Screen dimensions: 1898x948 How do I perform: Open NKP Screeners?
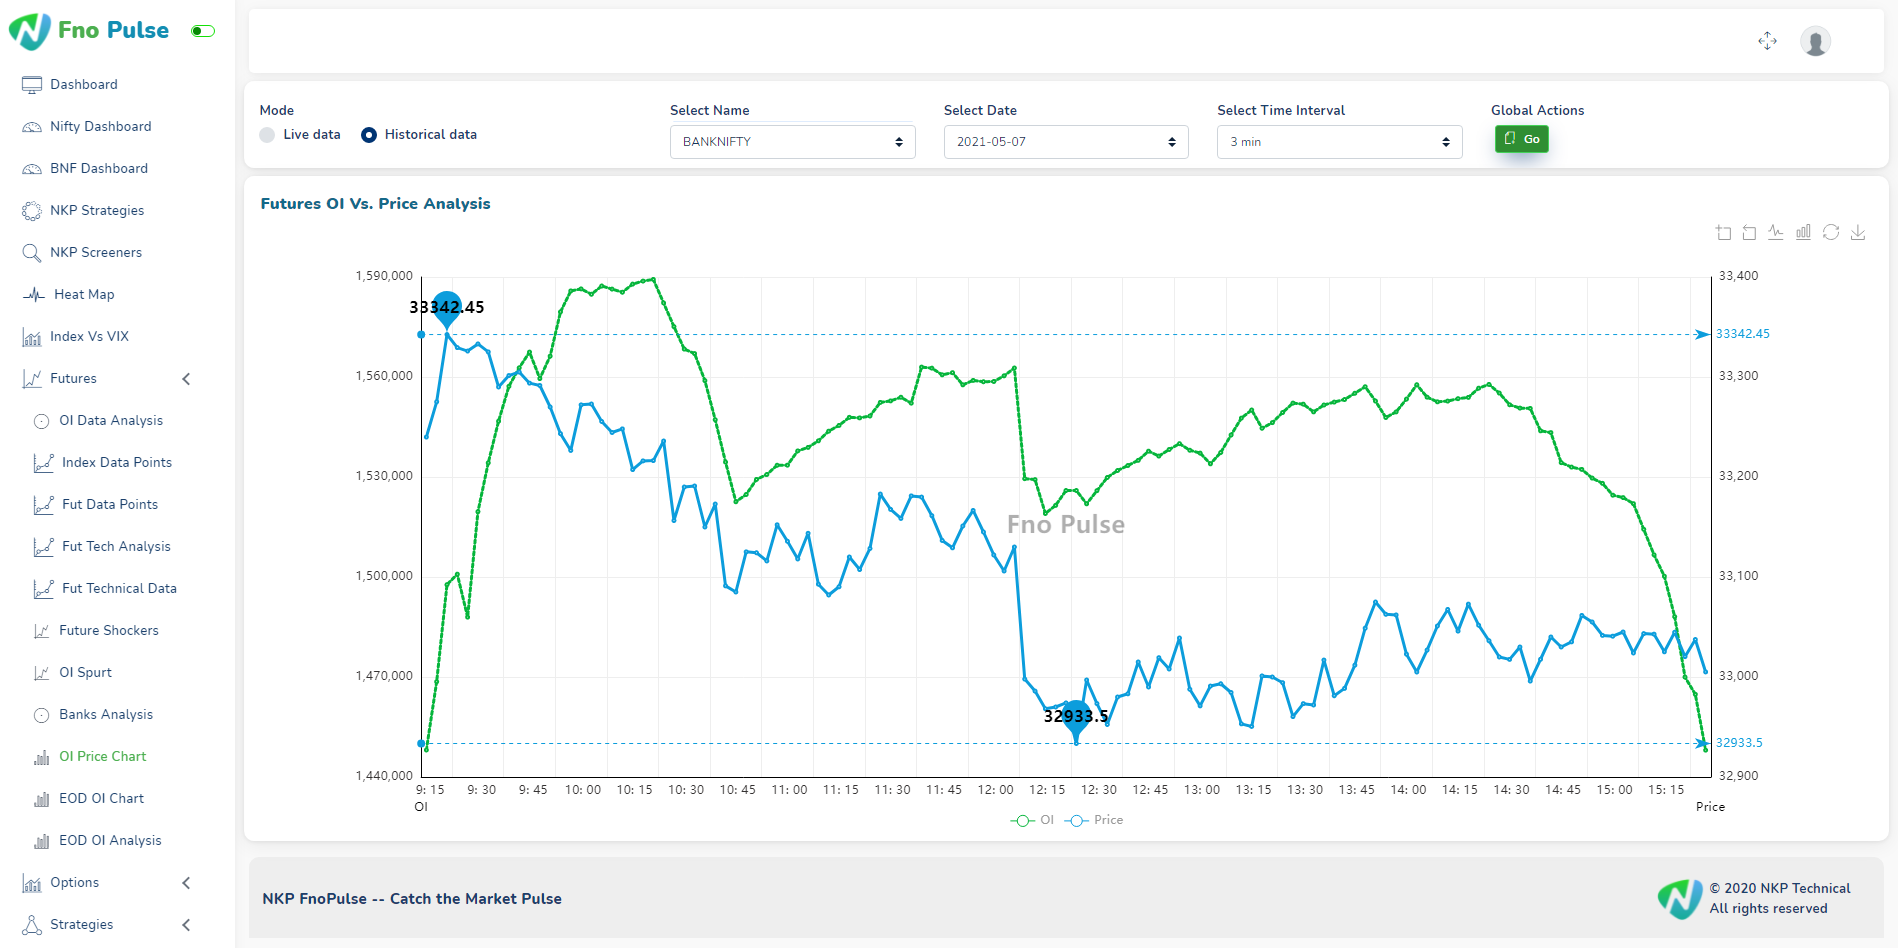pos(96,253)
